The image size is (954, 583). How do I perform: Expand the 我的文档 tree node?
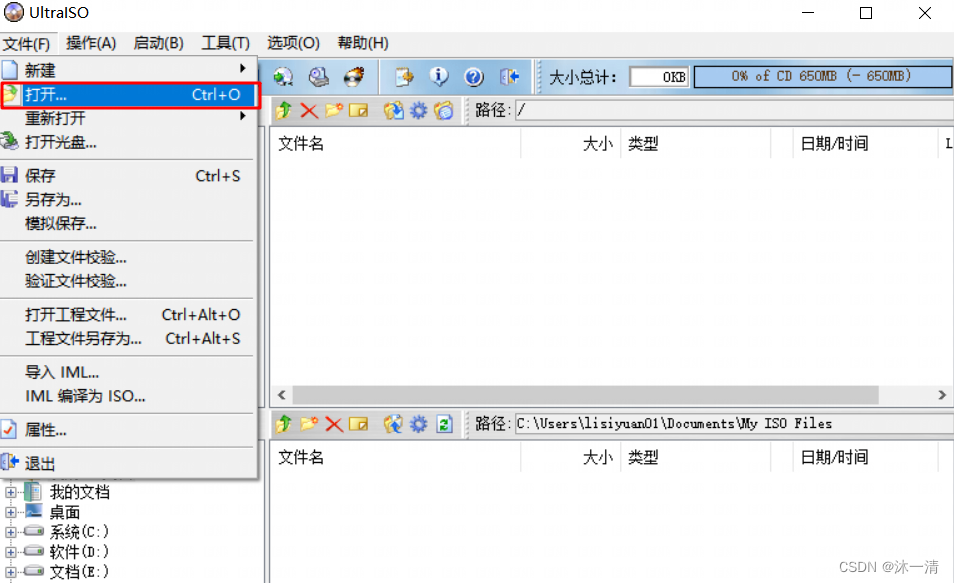(x=10, y=492)
